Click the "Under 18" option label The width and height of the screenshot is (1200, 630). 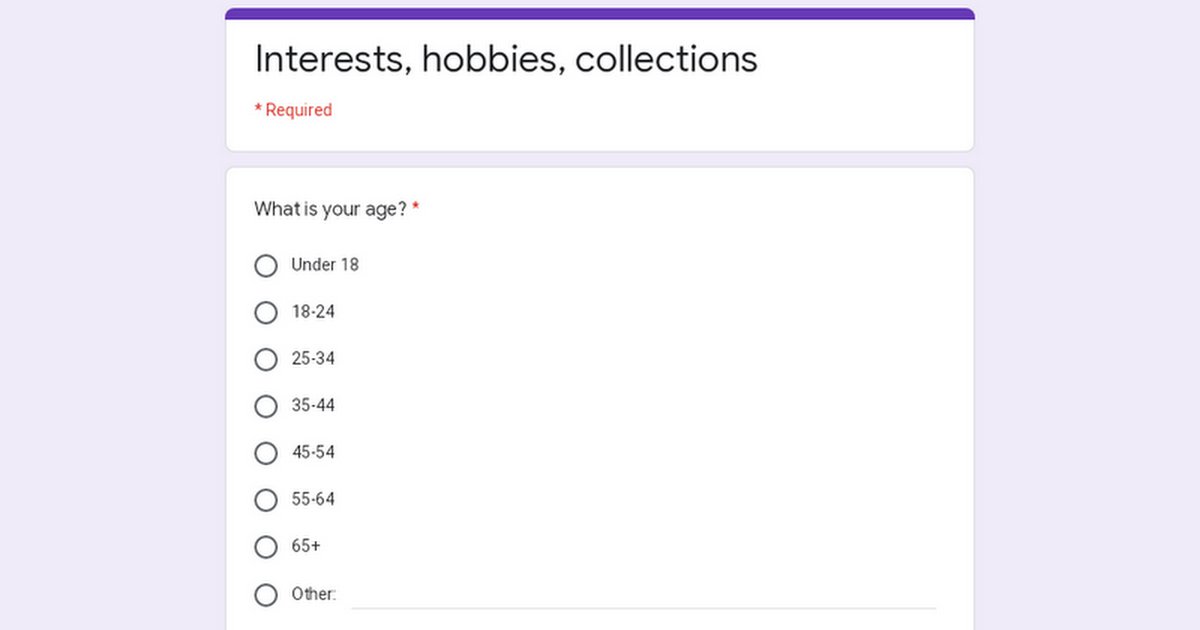click(x=325, y=265)
